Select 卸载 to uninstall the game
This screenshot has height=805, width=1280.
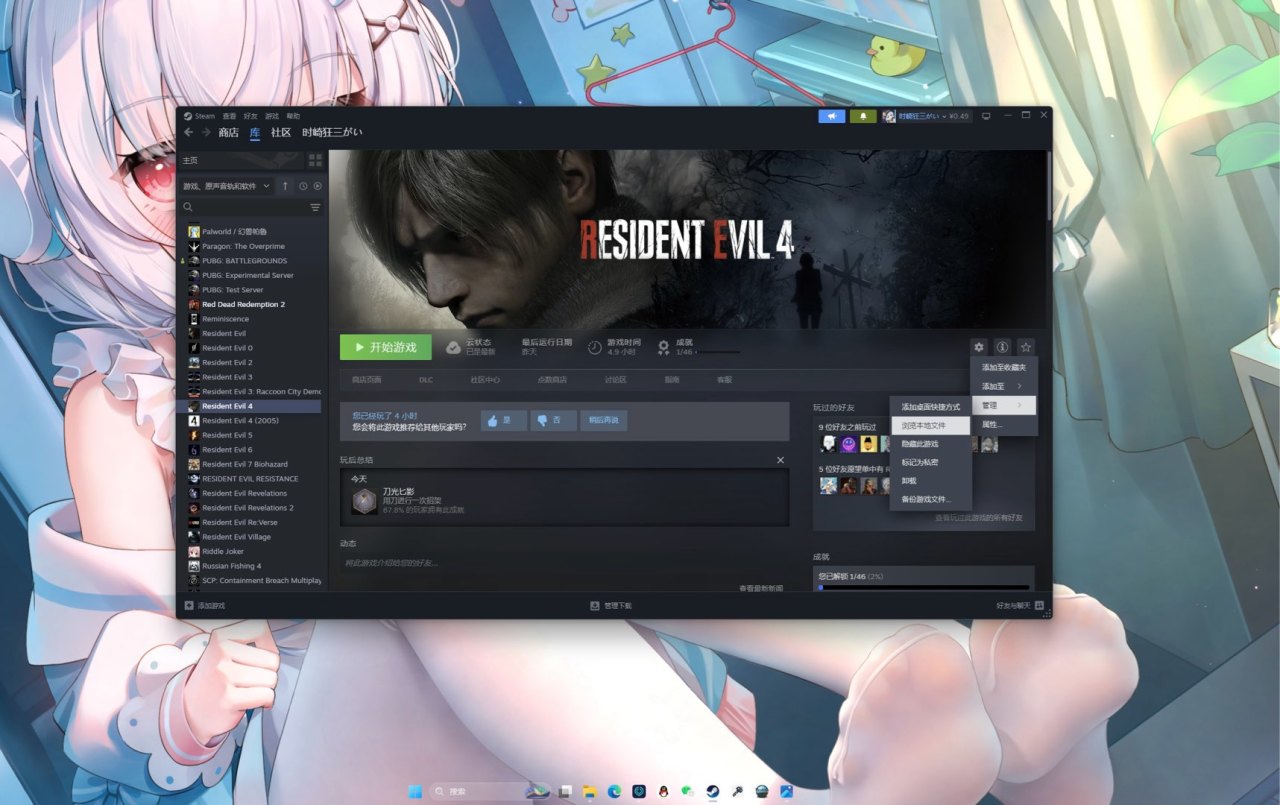click(x=931, y=481)
